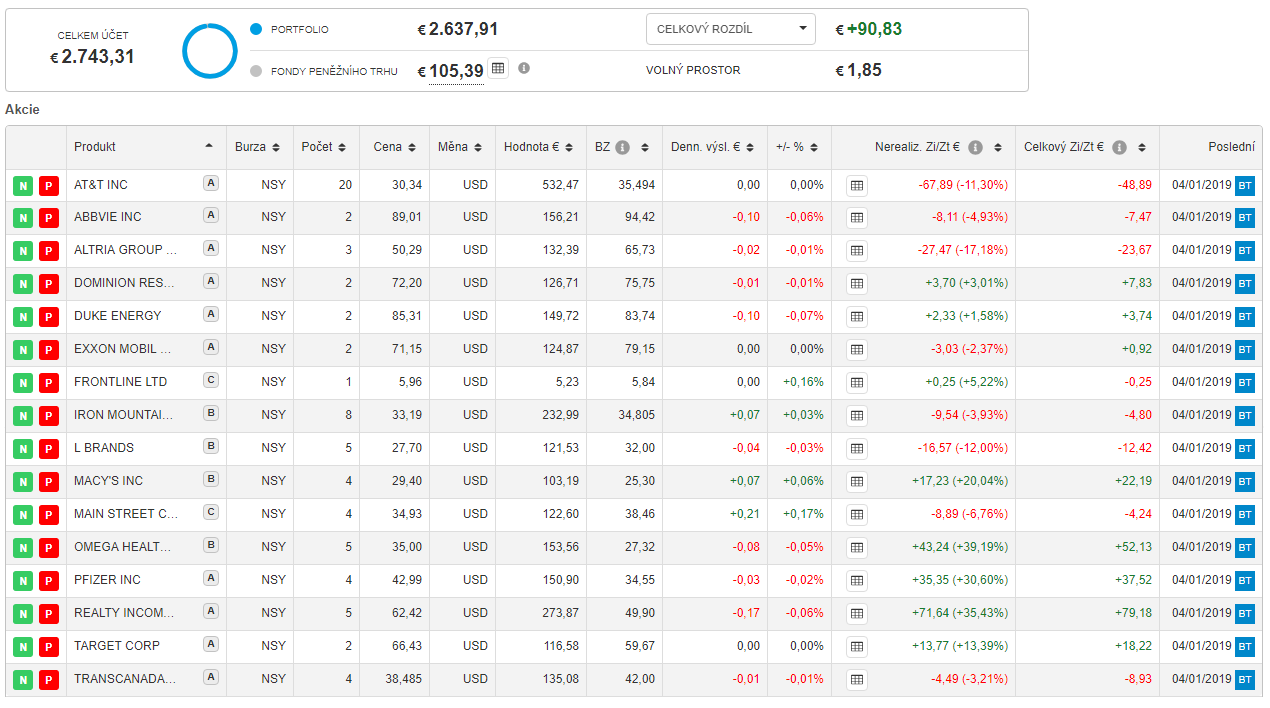Sort the table by Hodnota € column
The height and width of the screenshot is (708, 1270).
click(x=541, y=147)
